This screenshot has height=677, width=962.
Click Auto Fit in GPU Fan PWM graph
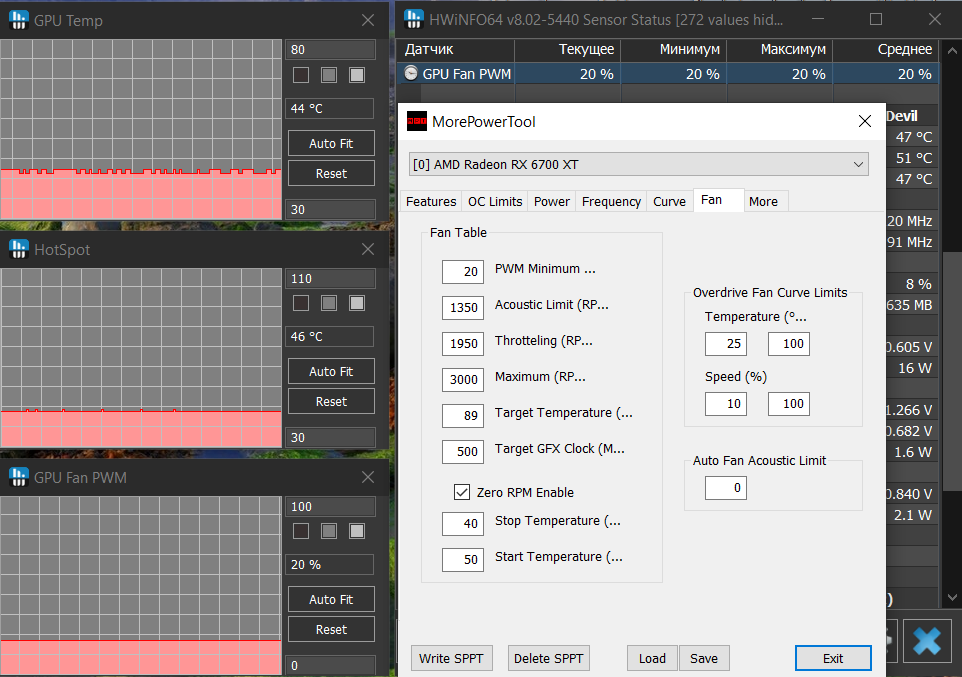(x=331, y=599)
